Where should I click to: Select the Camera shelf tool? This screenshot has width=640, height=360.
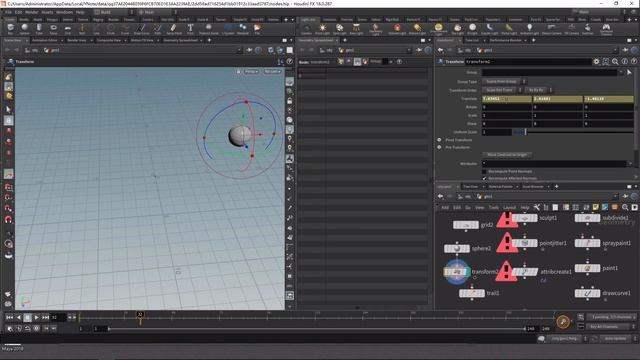(307, 29)
